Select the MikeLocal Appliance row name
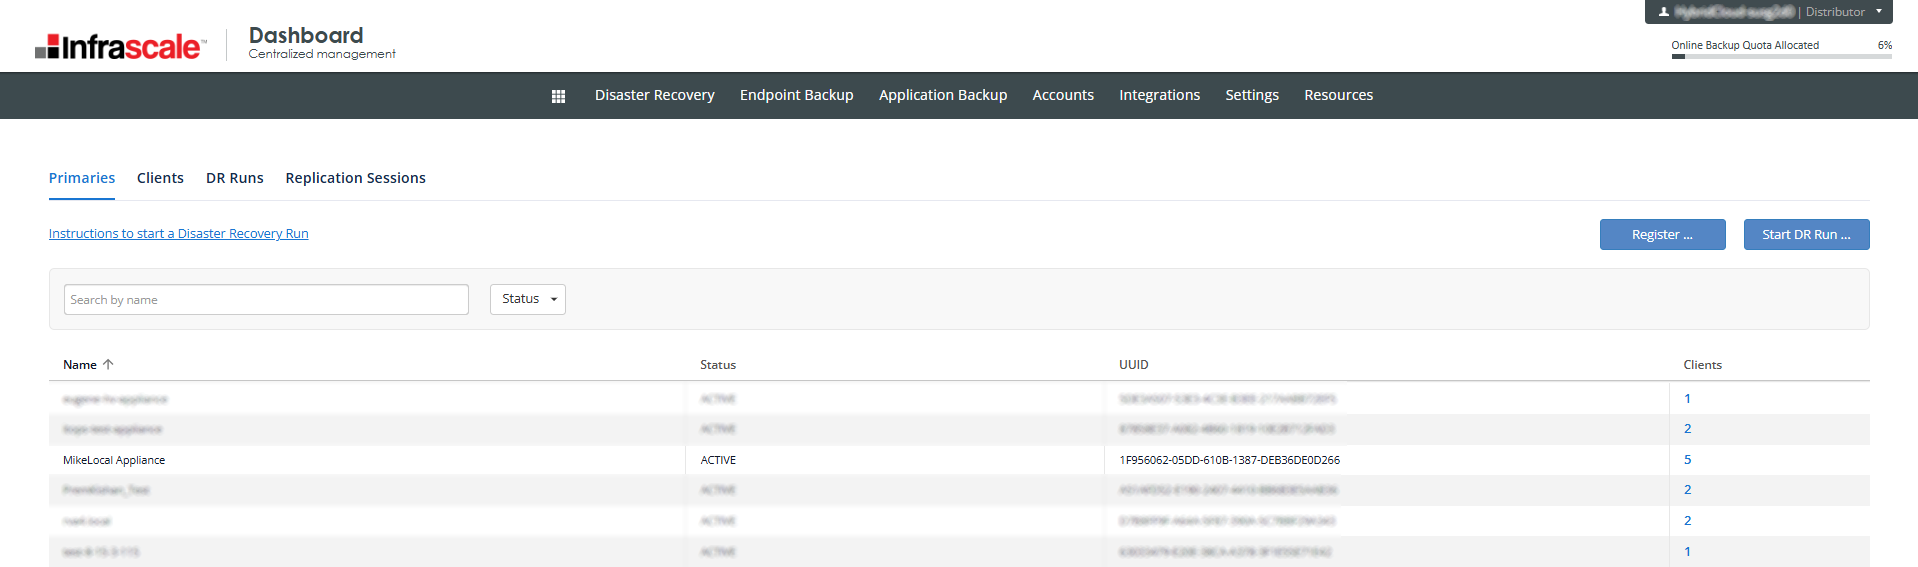 [114, 460]
